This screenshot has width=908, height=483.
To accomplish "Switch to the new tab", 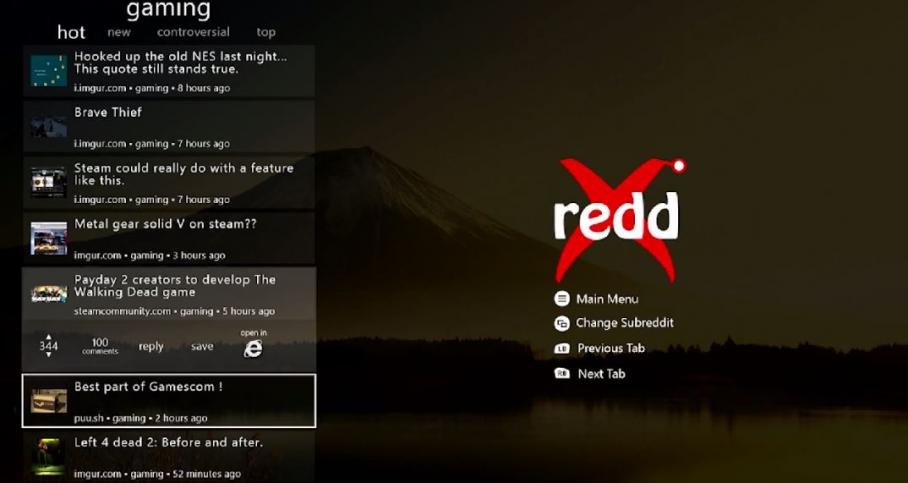I will (x=119, y=32).
